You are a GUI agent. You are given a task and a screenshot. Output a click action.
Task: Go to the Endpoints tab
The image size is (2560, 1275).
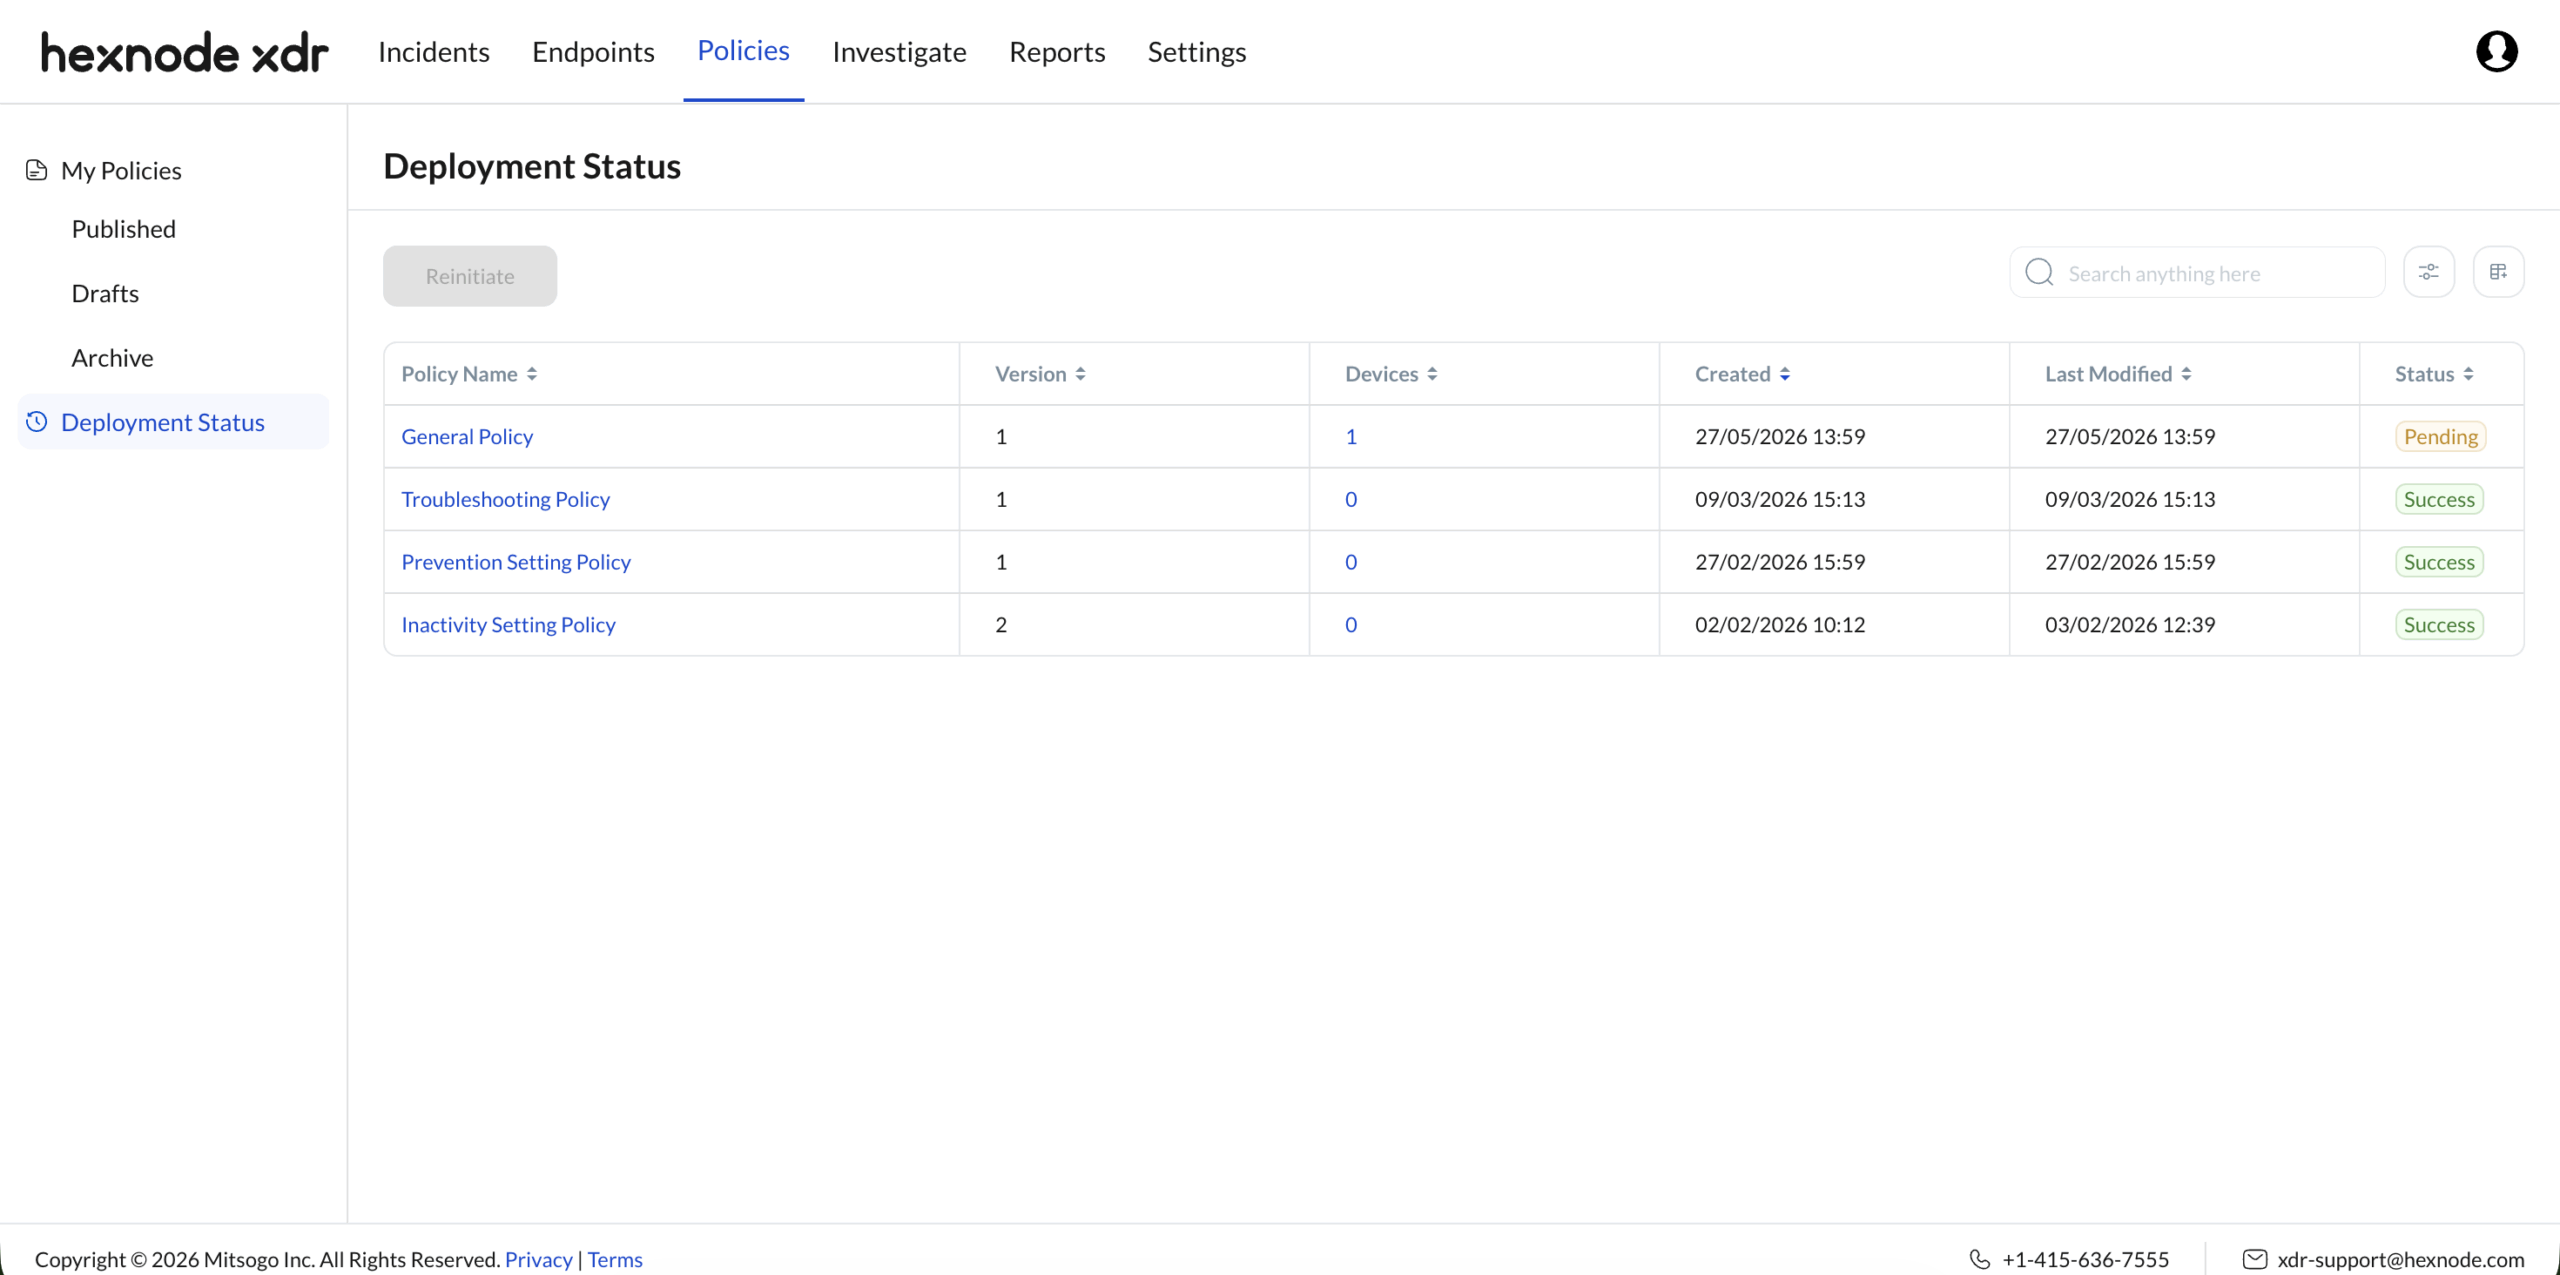(593, 52)
